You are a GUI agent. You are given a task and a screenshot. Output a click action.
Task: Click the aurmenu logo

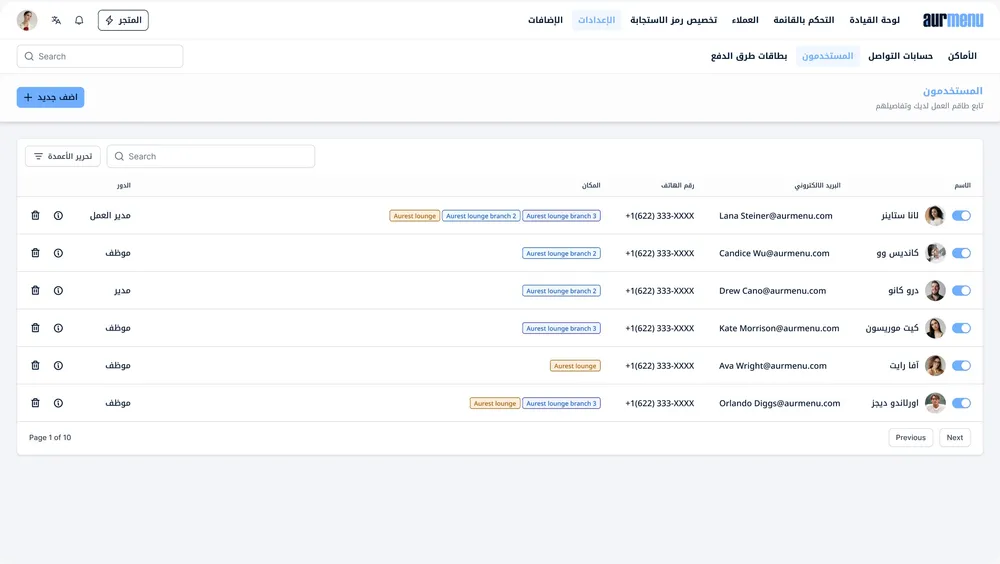(952, 20)
